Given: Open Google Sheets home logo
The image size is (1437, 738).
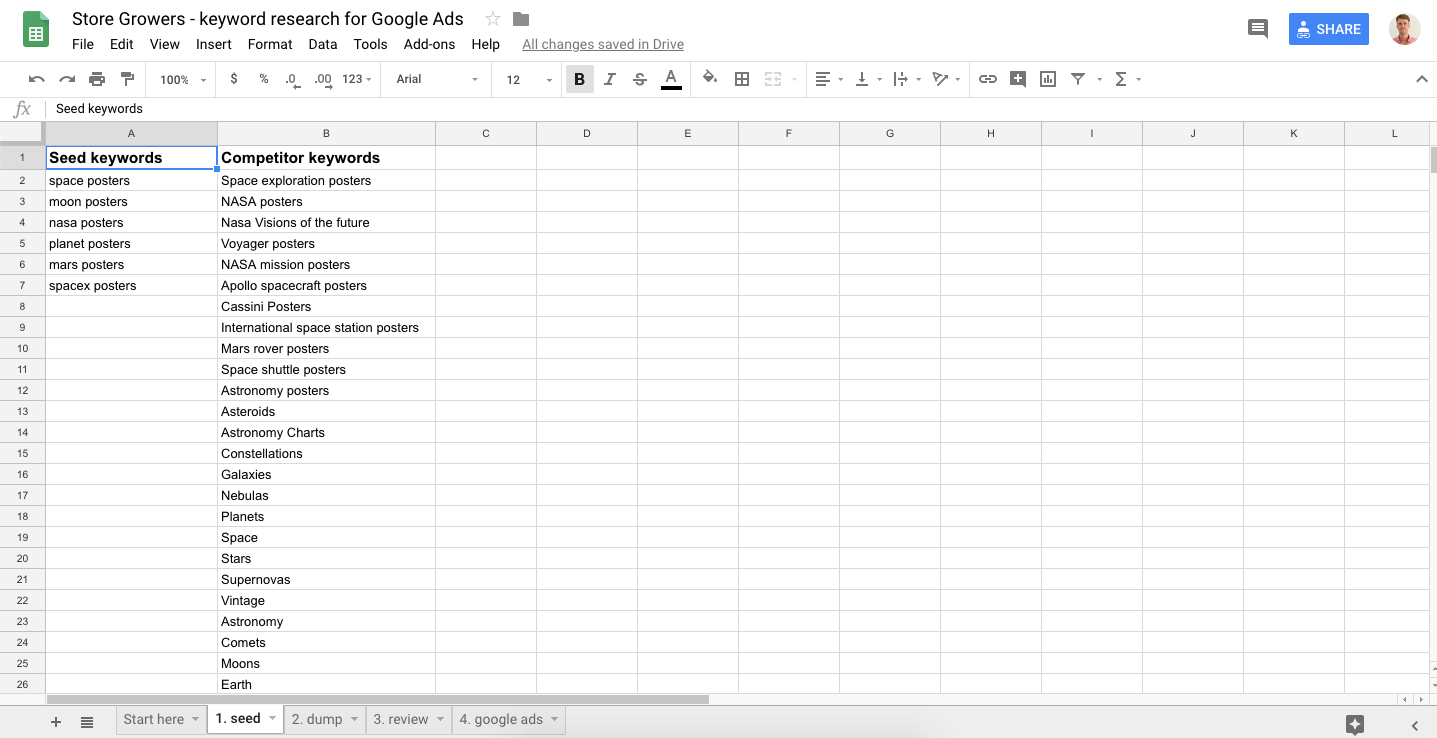Looking at the screenshot, I should point(36,30).
